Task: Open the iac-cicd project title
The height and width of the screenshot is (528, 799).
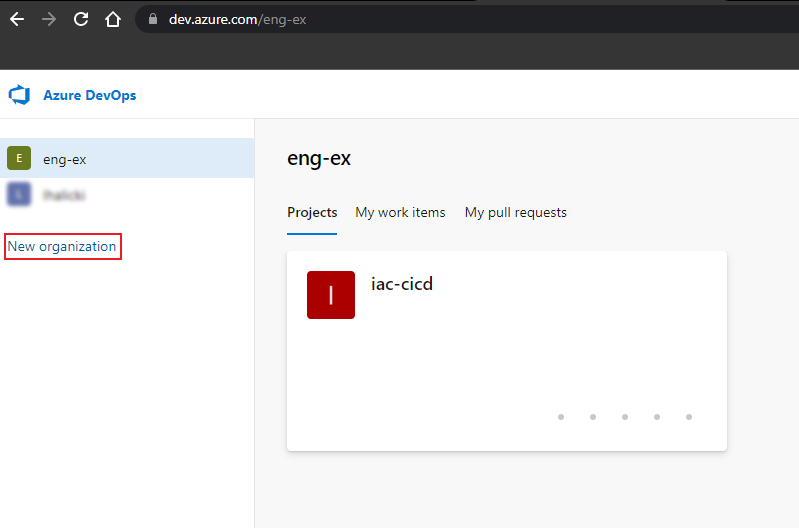Action: [x=402, y=284]
